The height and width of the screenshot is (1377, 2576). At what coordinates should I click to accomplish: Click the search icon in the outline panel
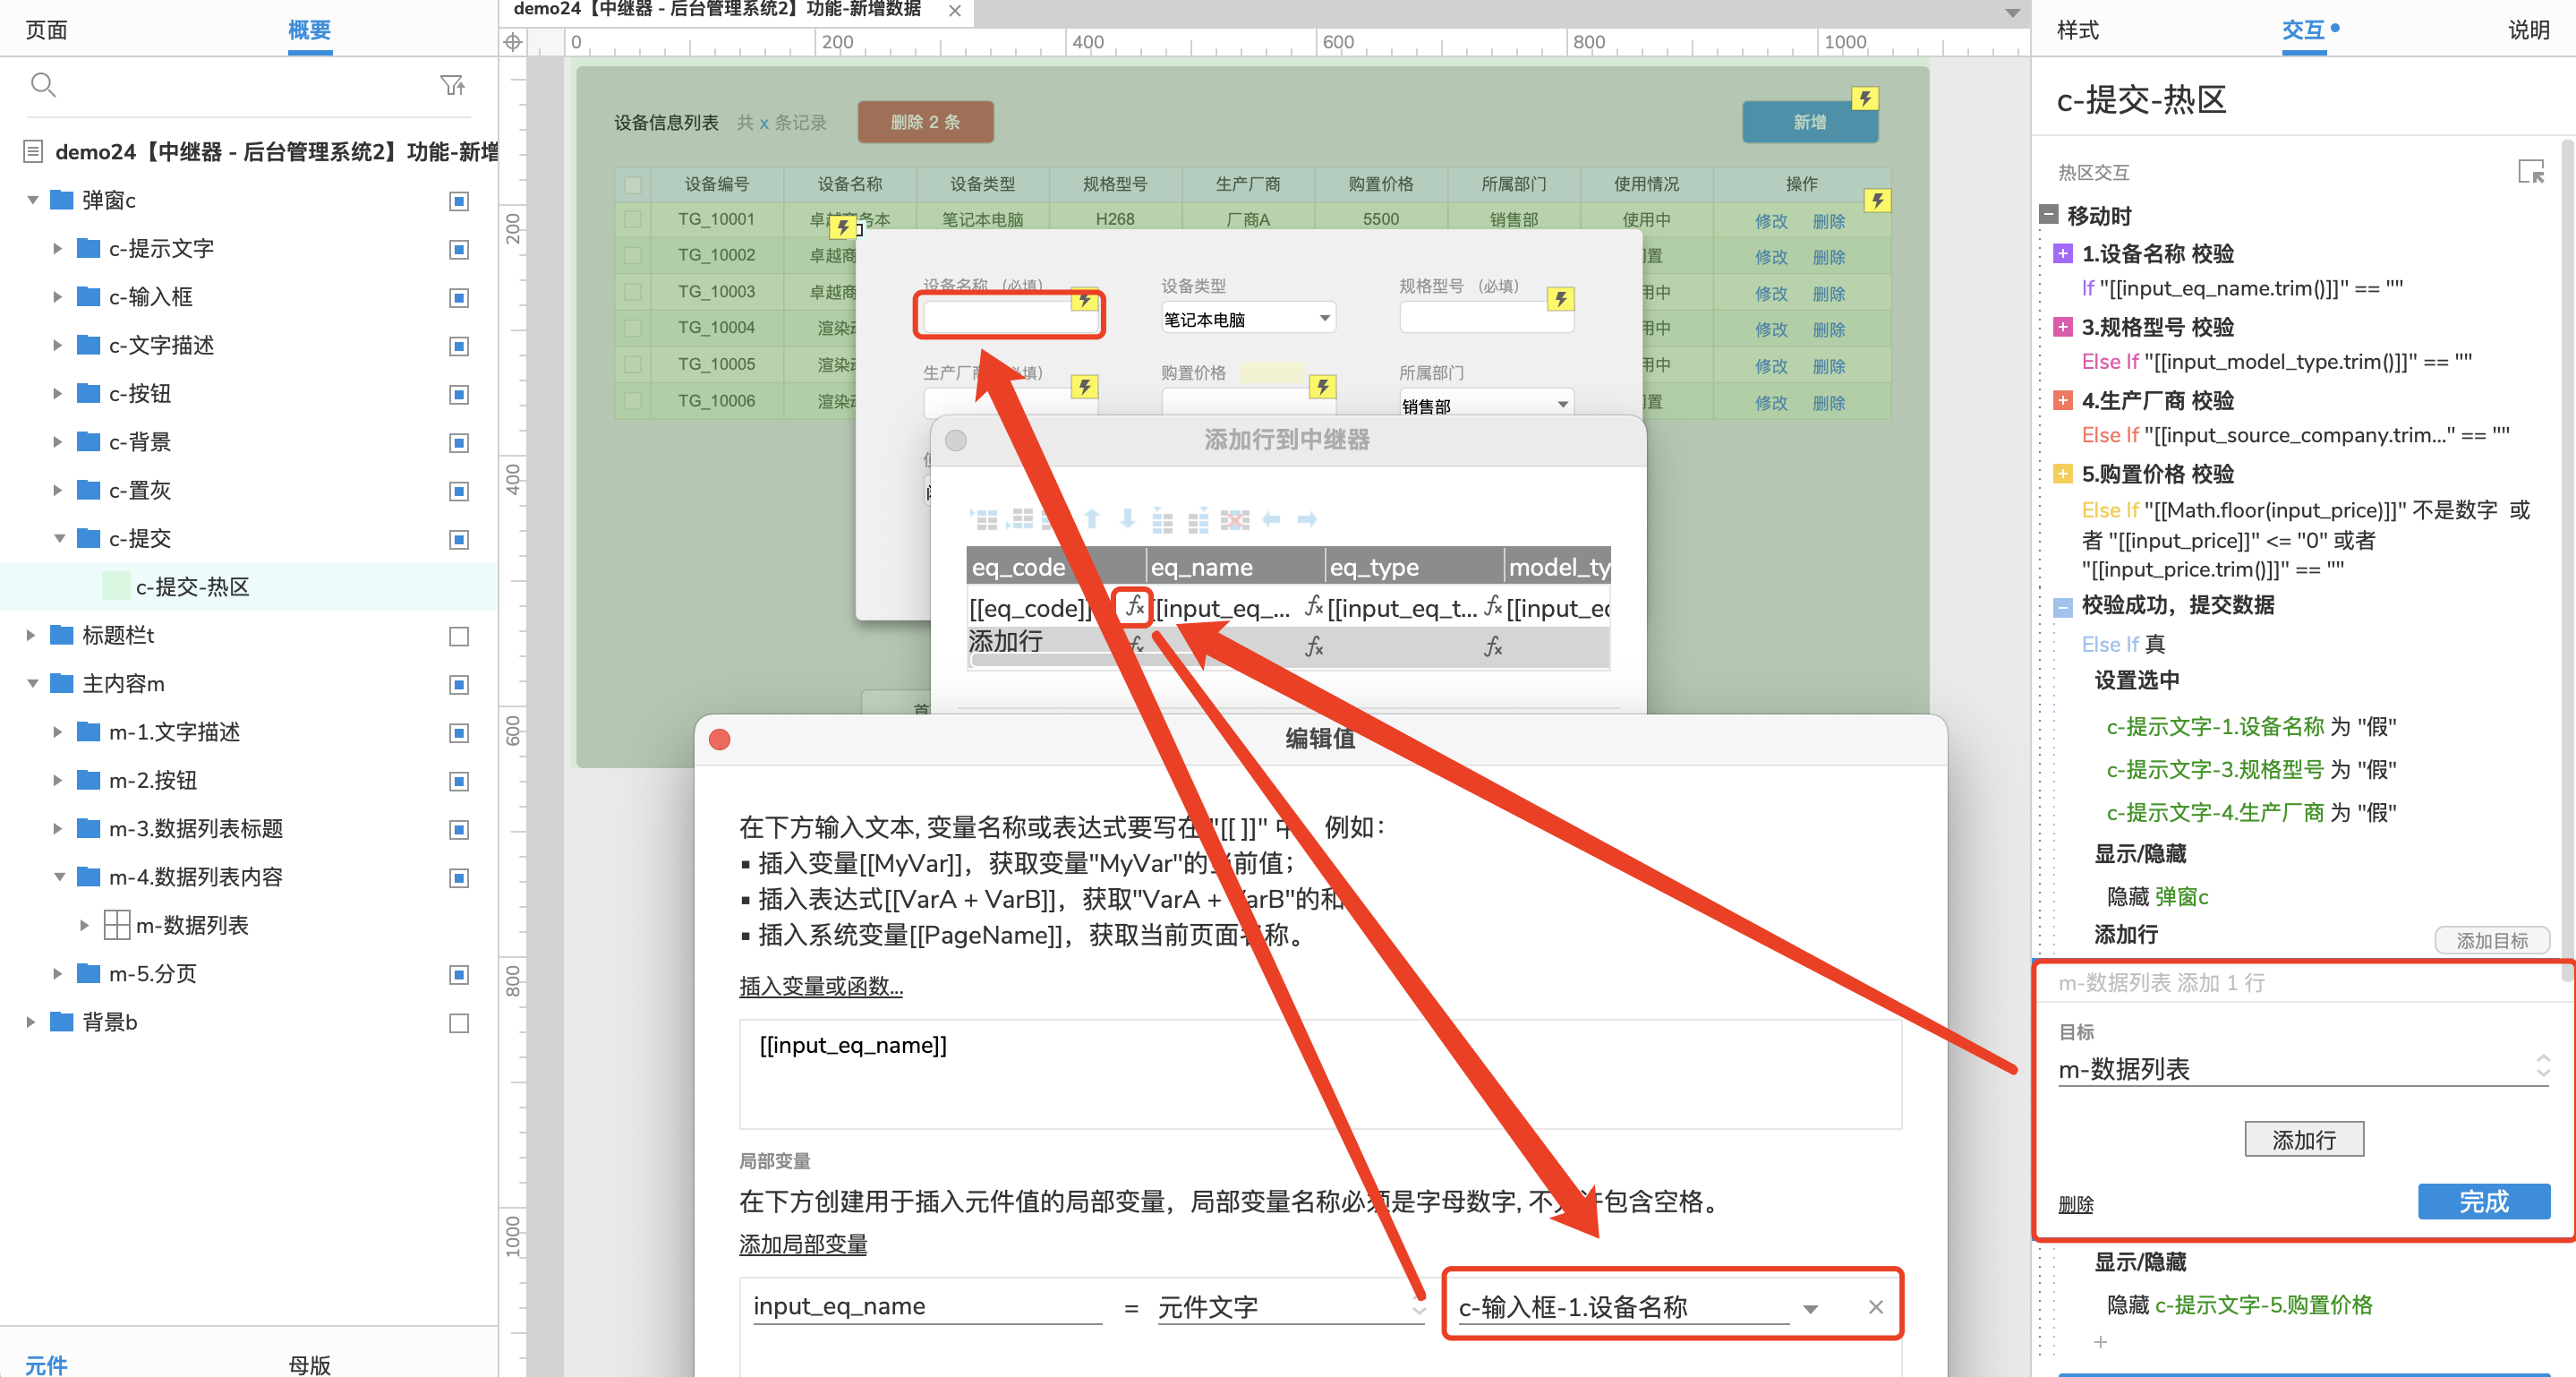[43, 85]
